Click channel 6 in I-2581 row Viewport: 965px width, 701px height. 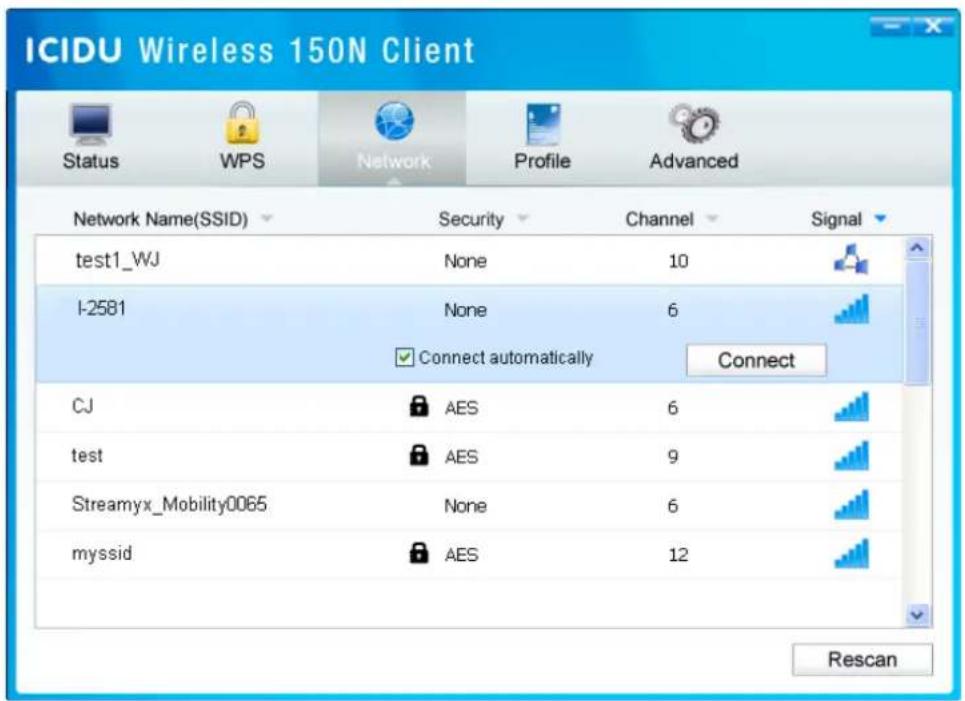pos(673,310)
